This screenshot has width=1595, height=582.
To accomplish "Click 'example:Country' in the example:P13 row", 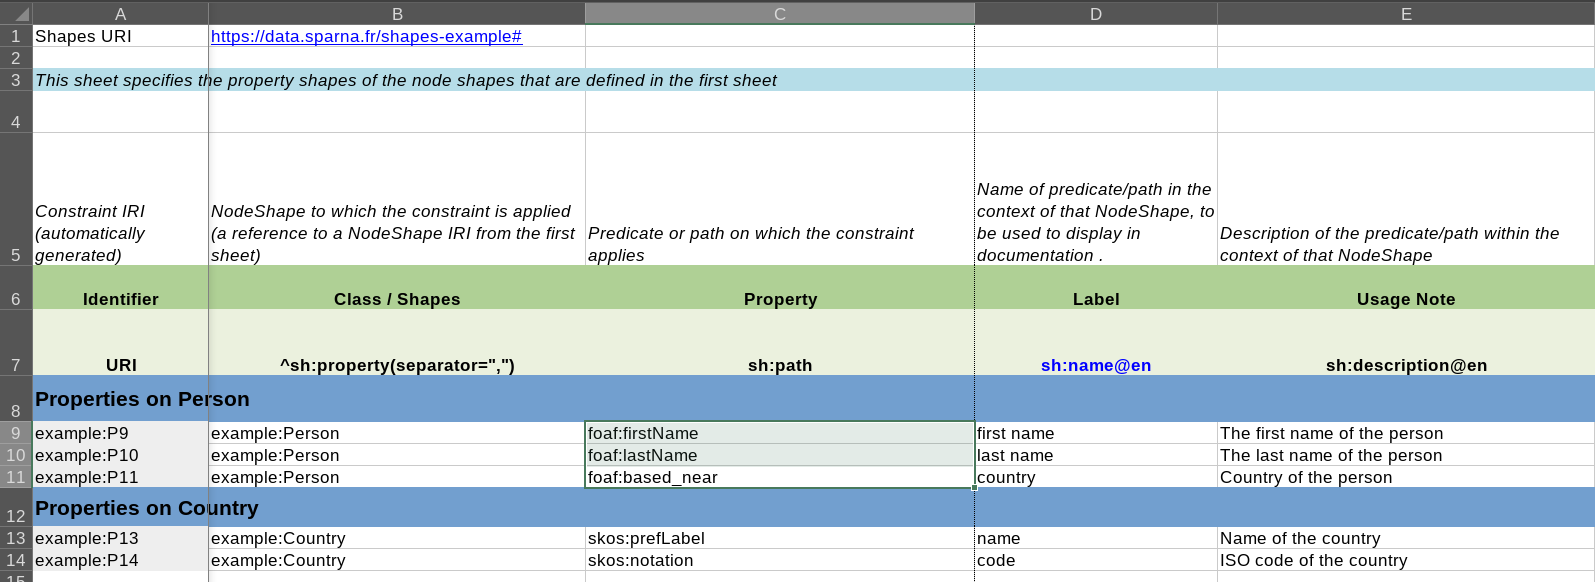I will click(397, 538).
